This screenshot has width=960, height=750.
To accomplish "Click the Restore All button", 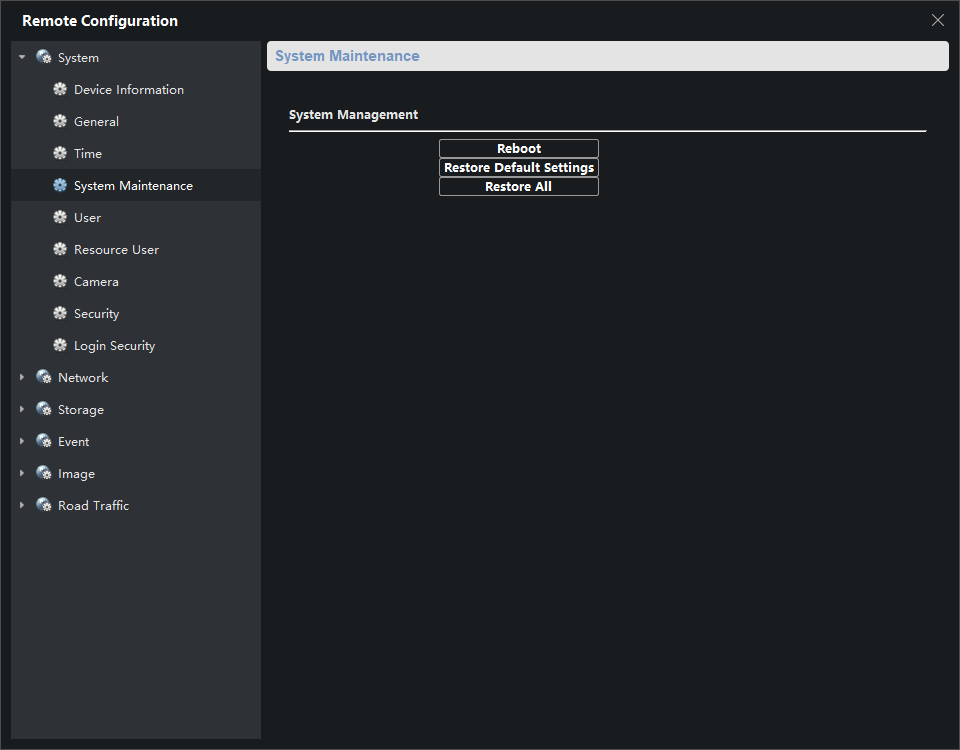I will [519, 187].
